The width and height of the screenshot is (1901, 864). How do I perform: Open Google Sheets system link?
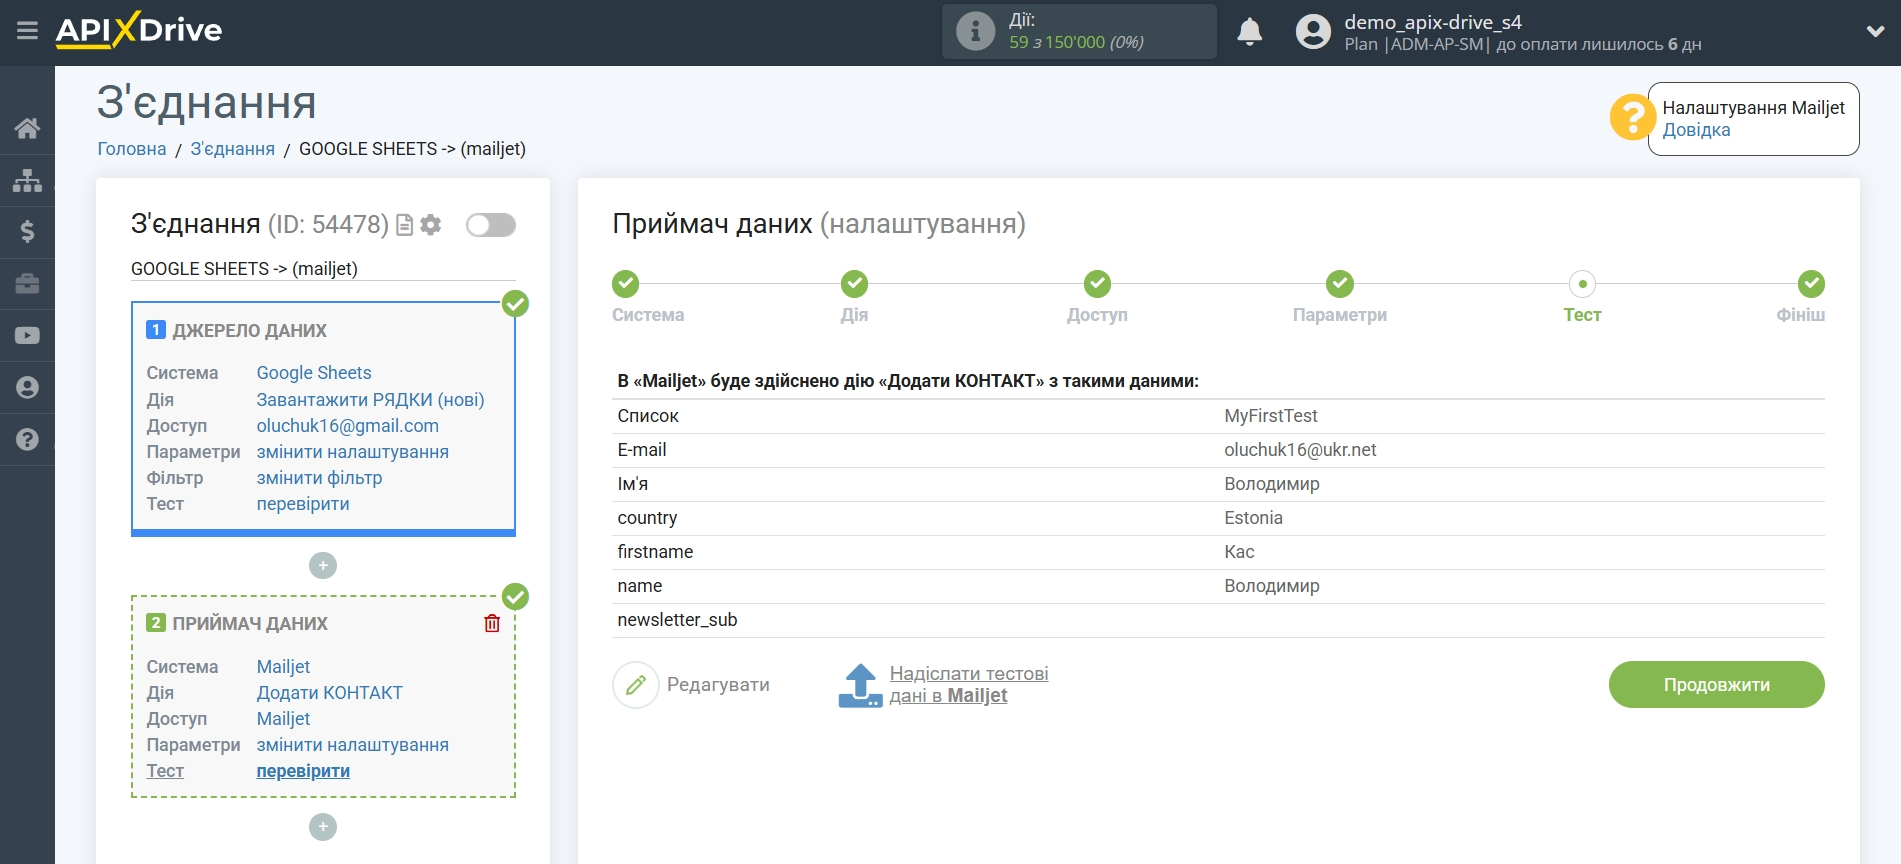click(314, 373)
